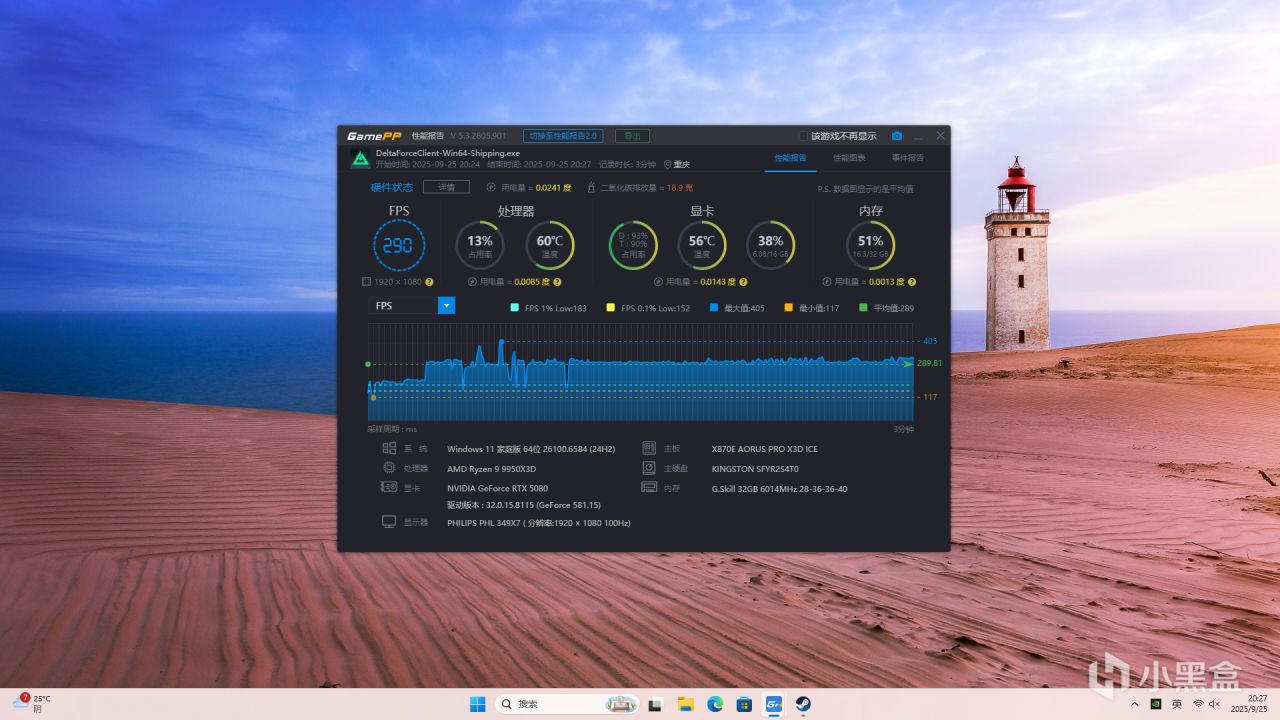Click the GamePP taskbar icon
Image resolution: width=1280 pixels, height=720 pixels.
point(773,704)
